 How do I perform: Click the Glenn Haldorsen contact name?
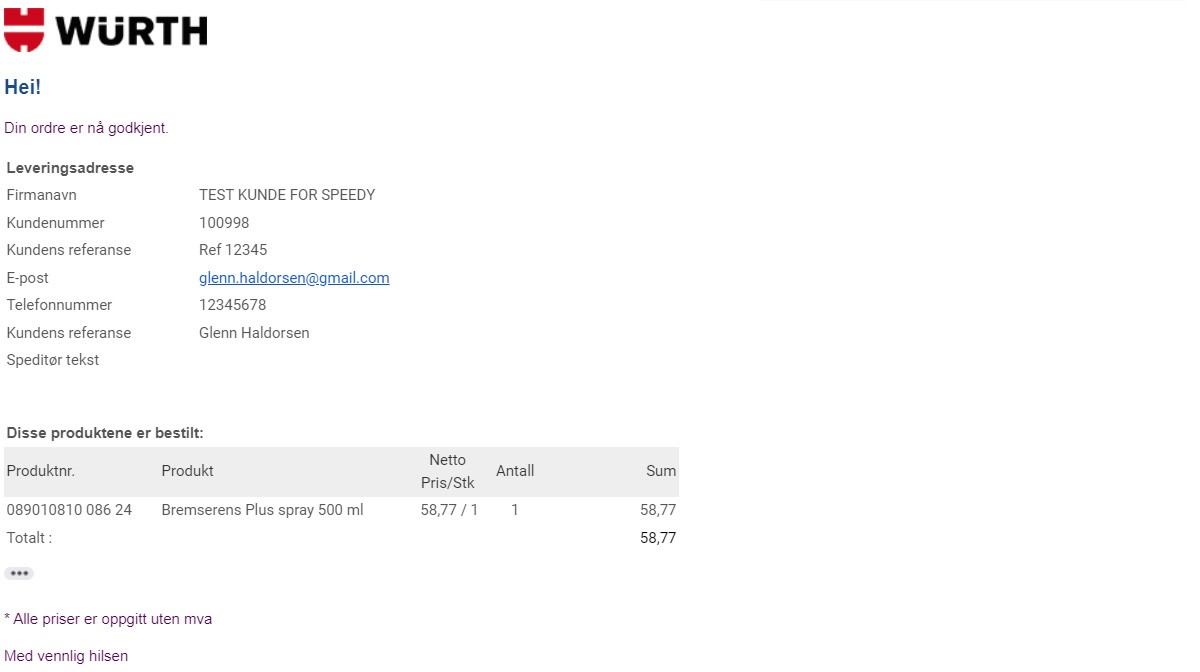254,333
